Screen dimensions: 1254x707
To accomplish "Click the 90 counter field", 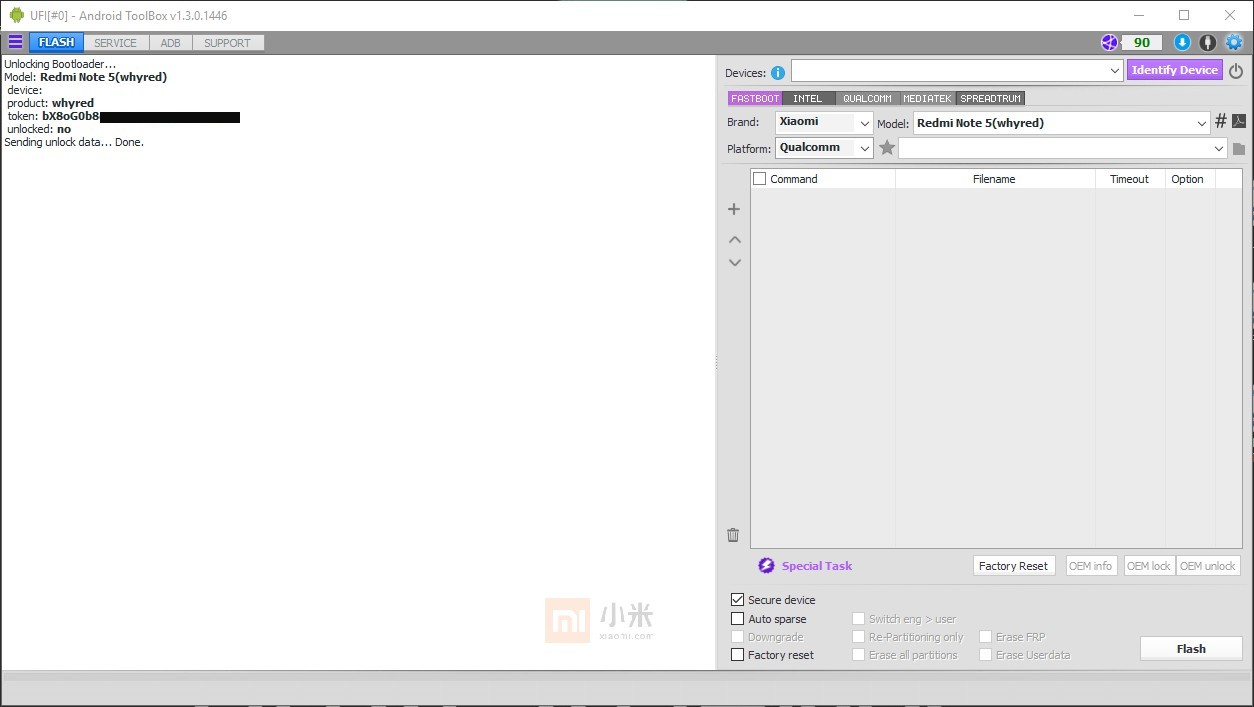I will 1142,42.
